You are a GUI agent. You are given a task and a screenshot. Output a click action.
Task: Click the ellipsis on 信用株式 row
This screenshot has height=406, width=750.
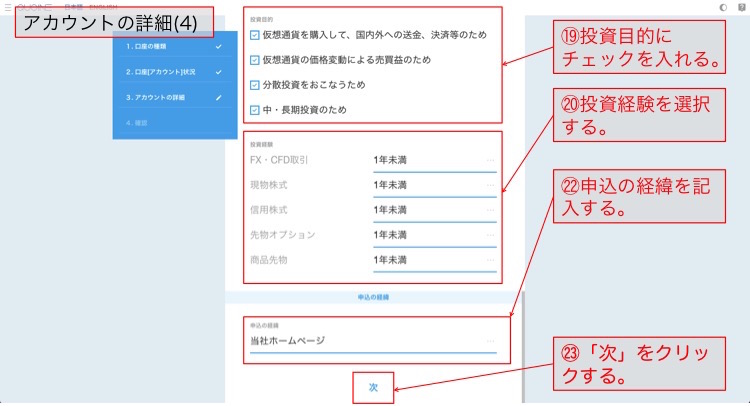pyautogui.click(x=490, y=210)
